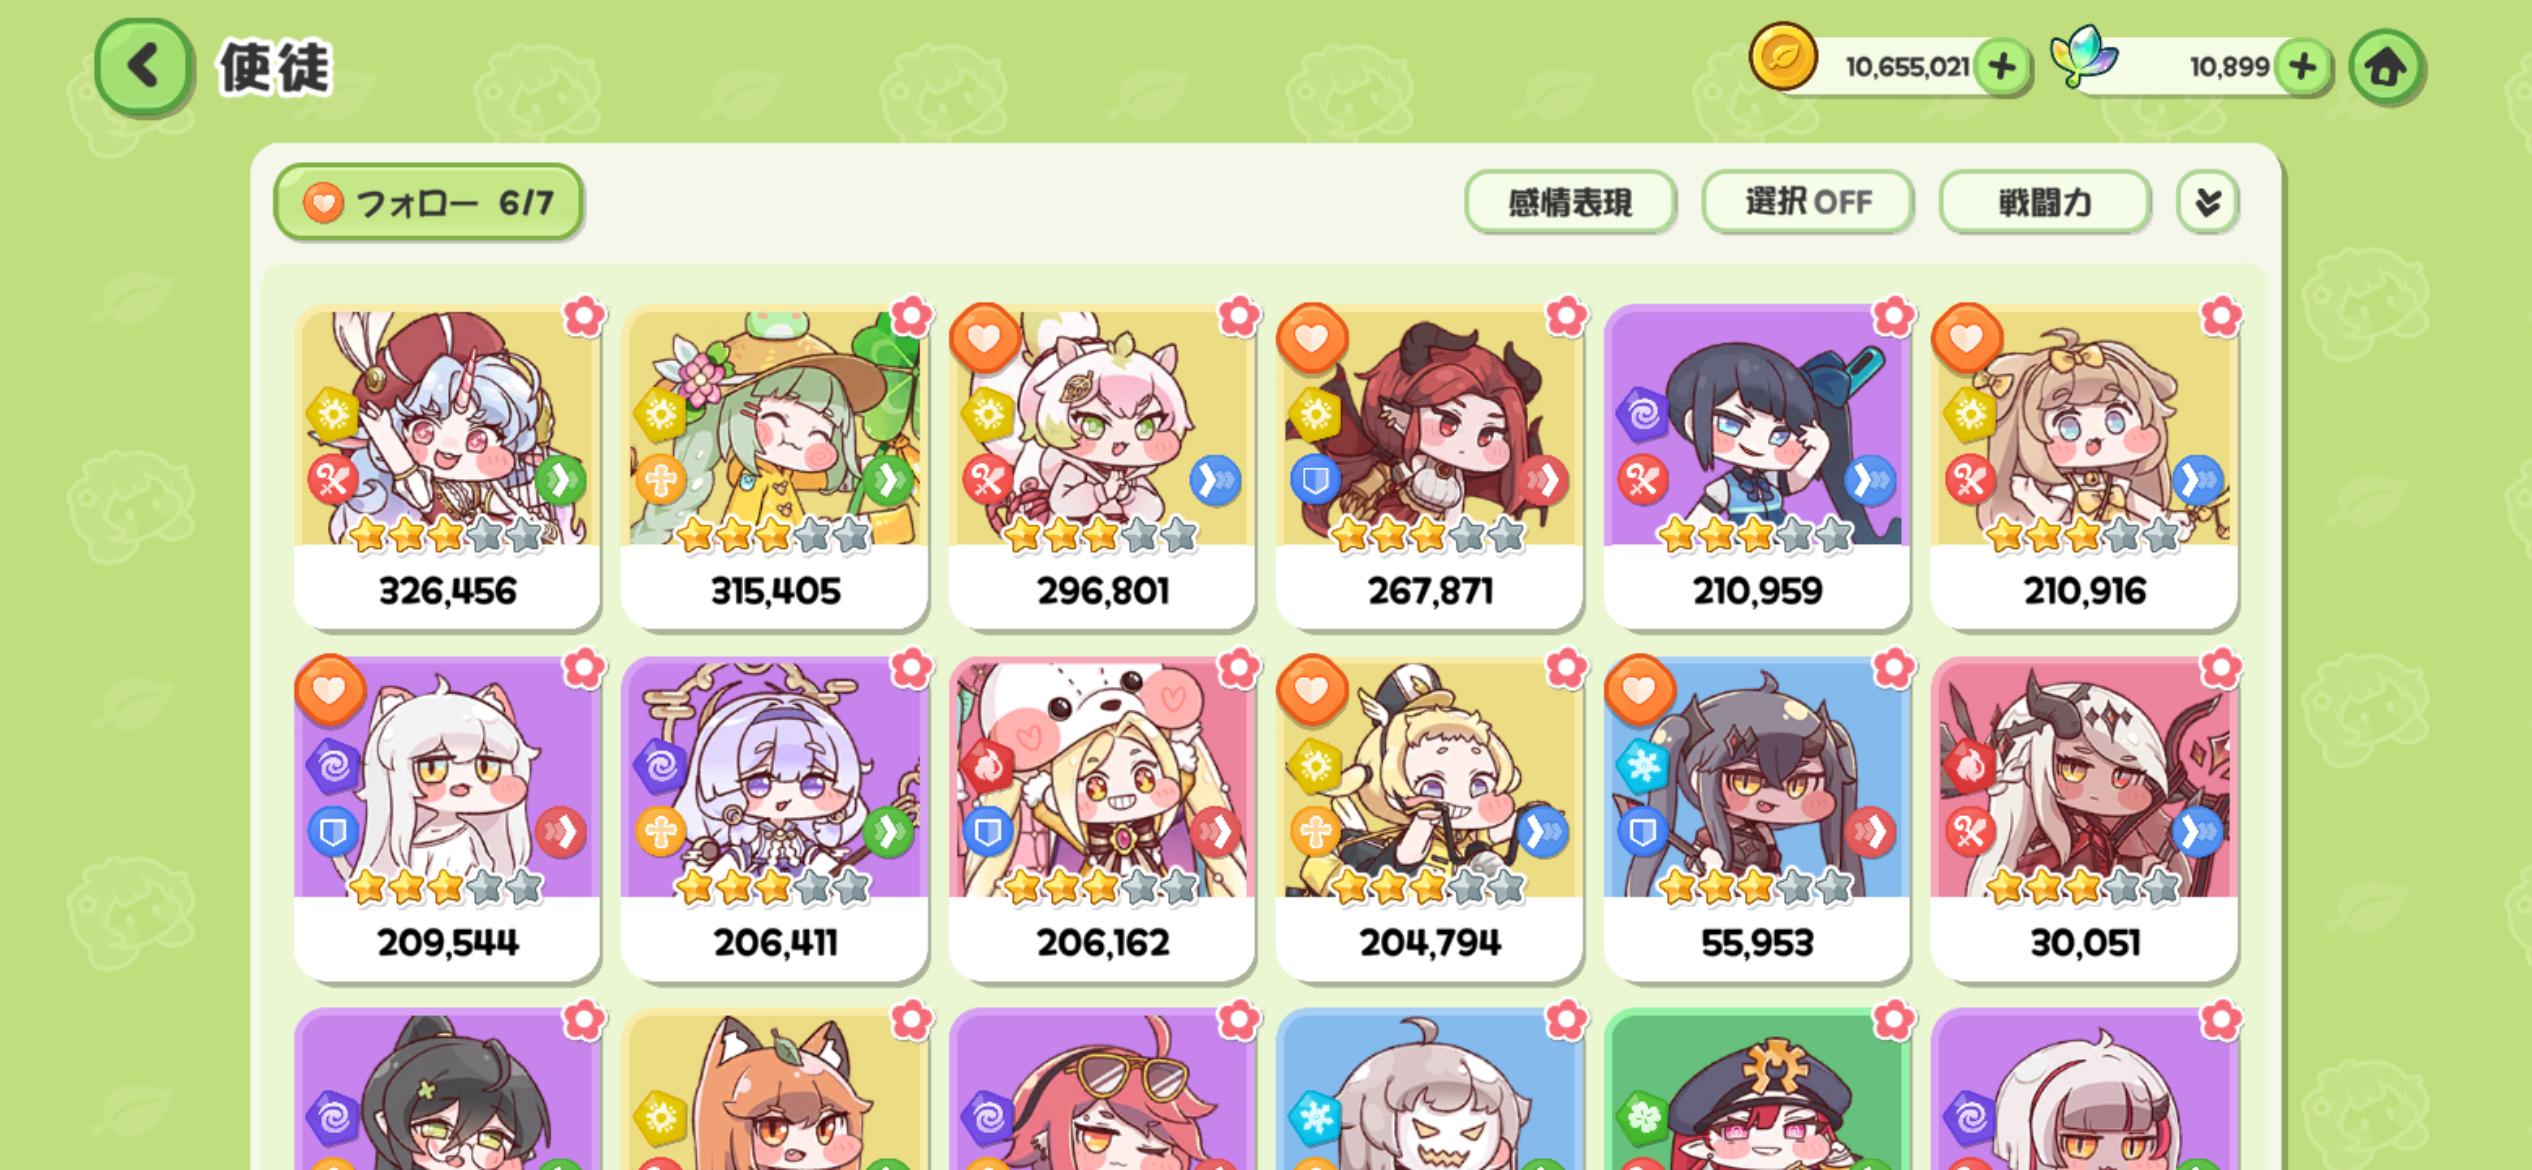Expand sort options with double-chevron button
This screenshot has height=1170, width=2532.
2207,202
